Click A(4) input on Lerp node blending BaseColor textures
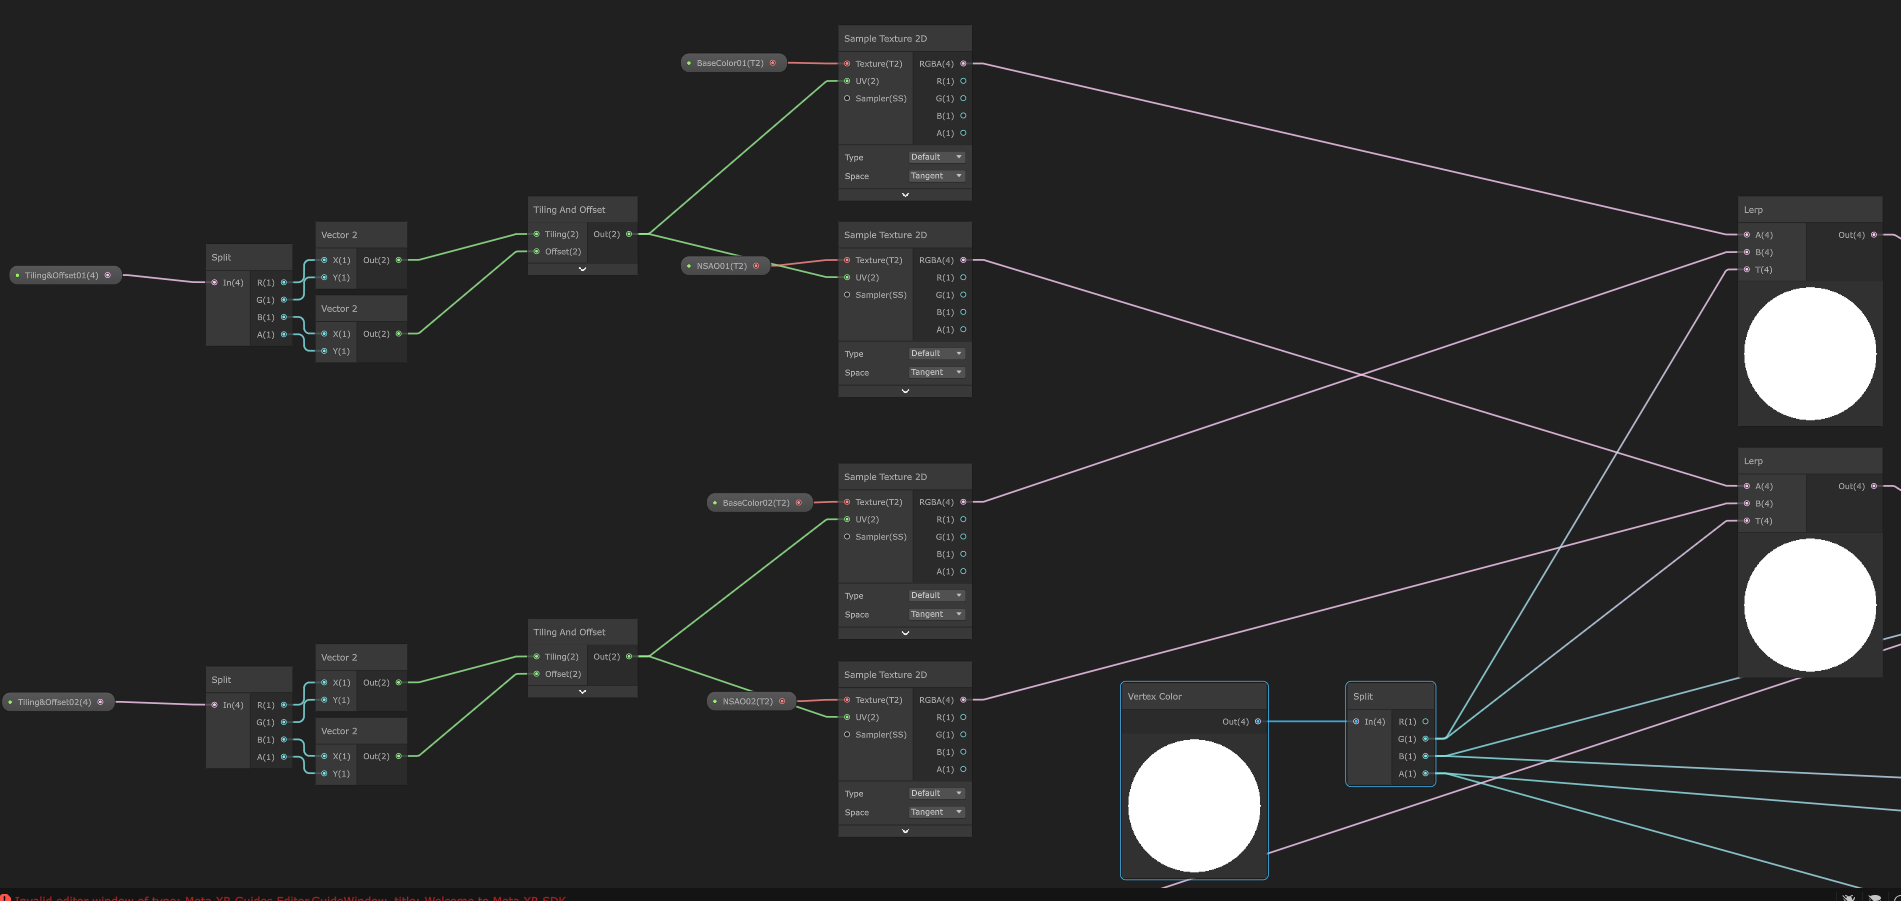The height and width of the screenshot is (901, 1901). pyautogui.click(x=1747, y=235)
